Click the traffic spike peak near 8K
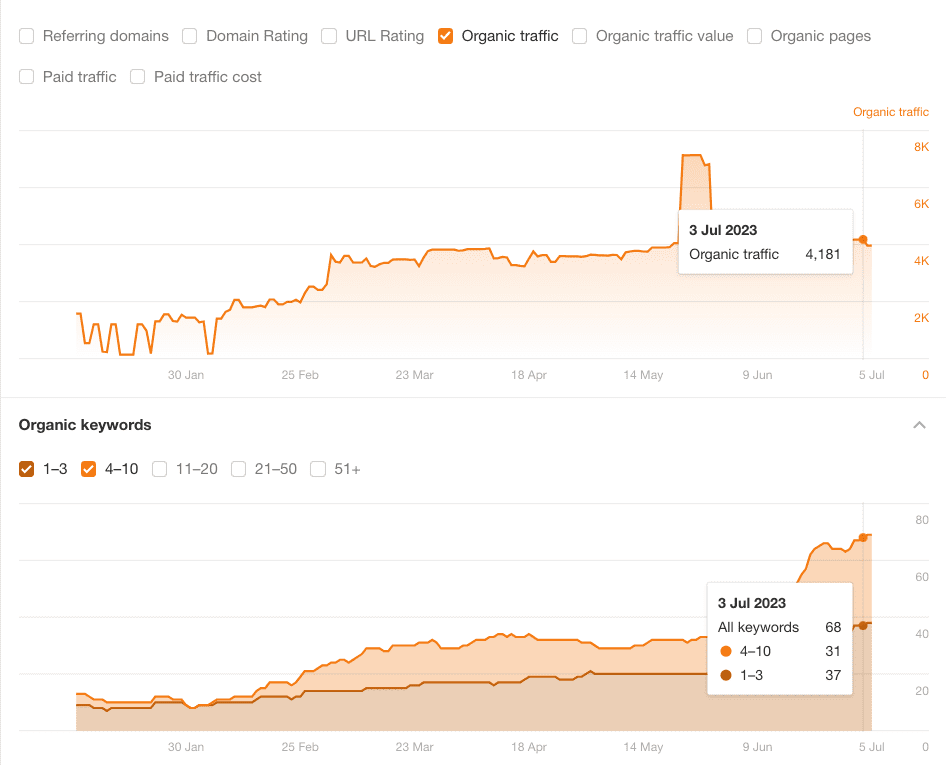The image size is (946, 765). [692, 156]
